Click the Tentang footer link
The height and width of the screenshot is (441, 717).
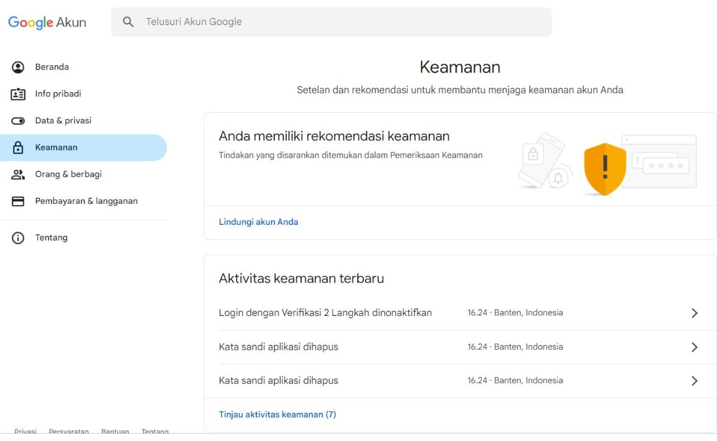(155, 431)
